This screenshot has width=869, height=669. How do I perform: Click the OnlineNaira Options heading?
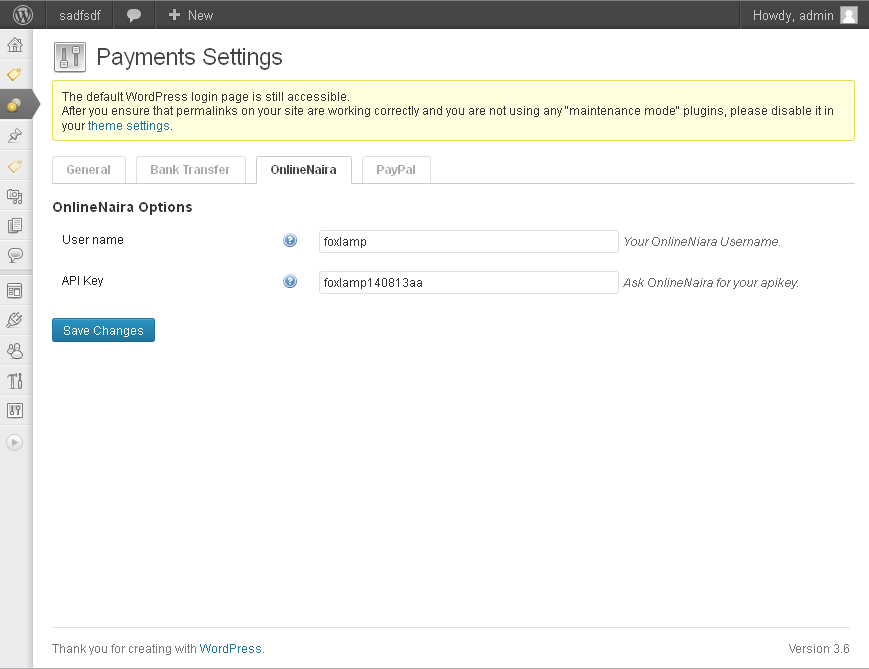122,207
